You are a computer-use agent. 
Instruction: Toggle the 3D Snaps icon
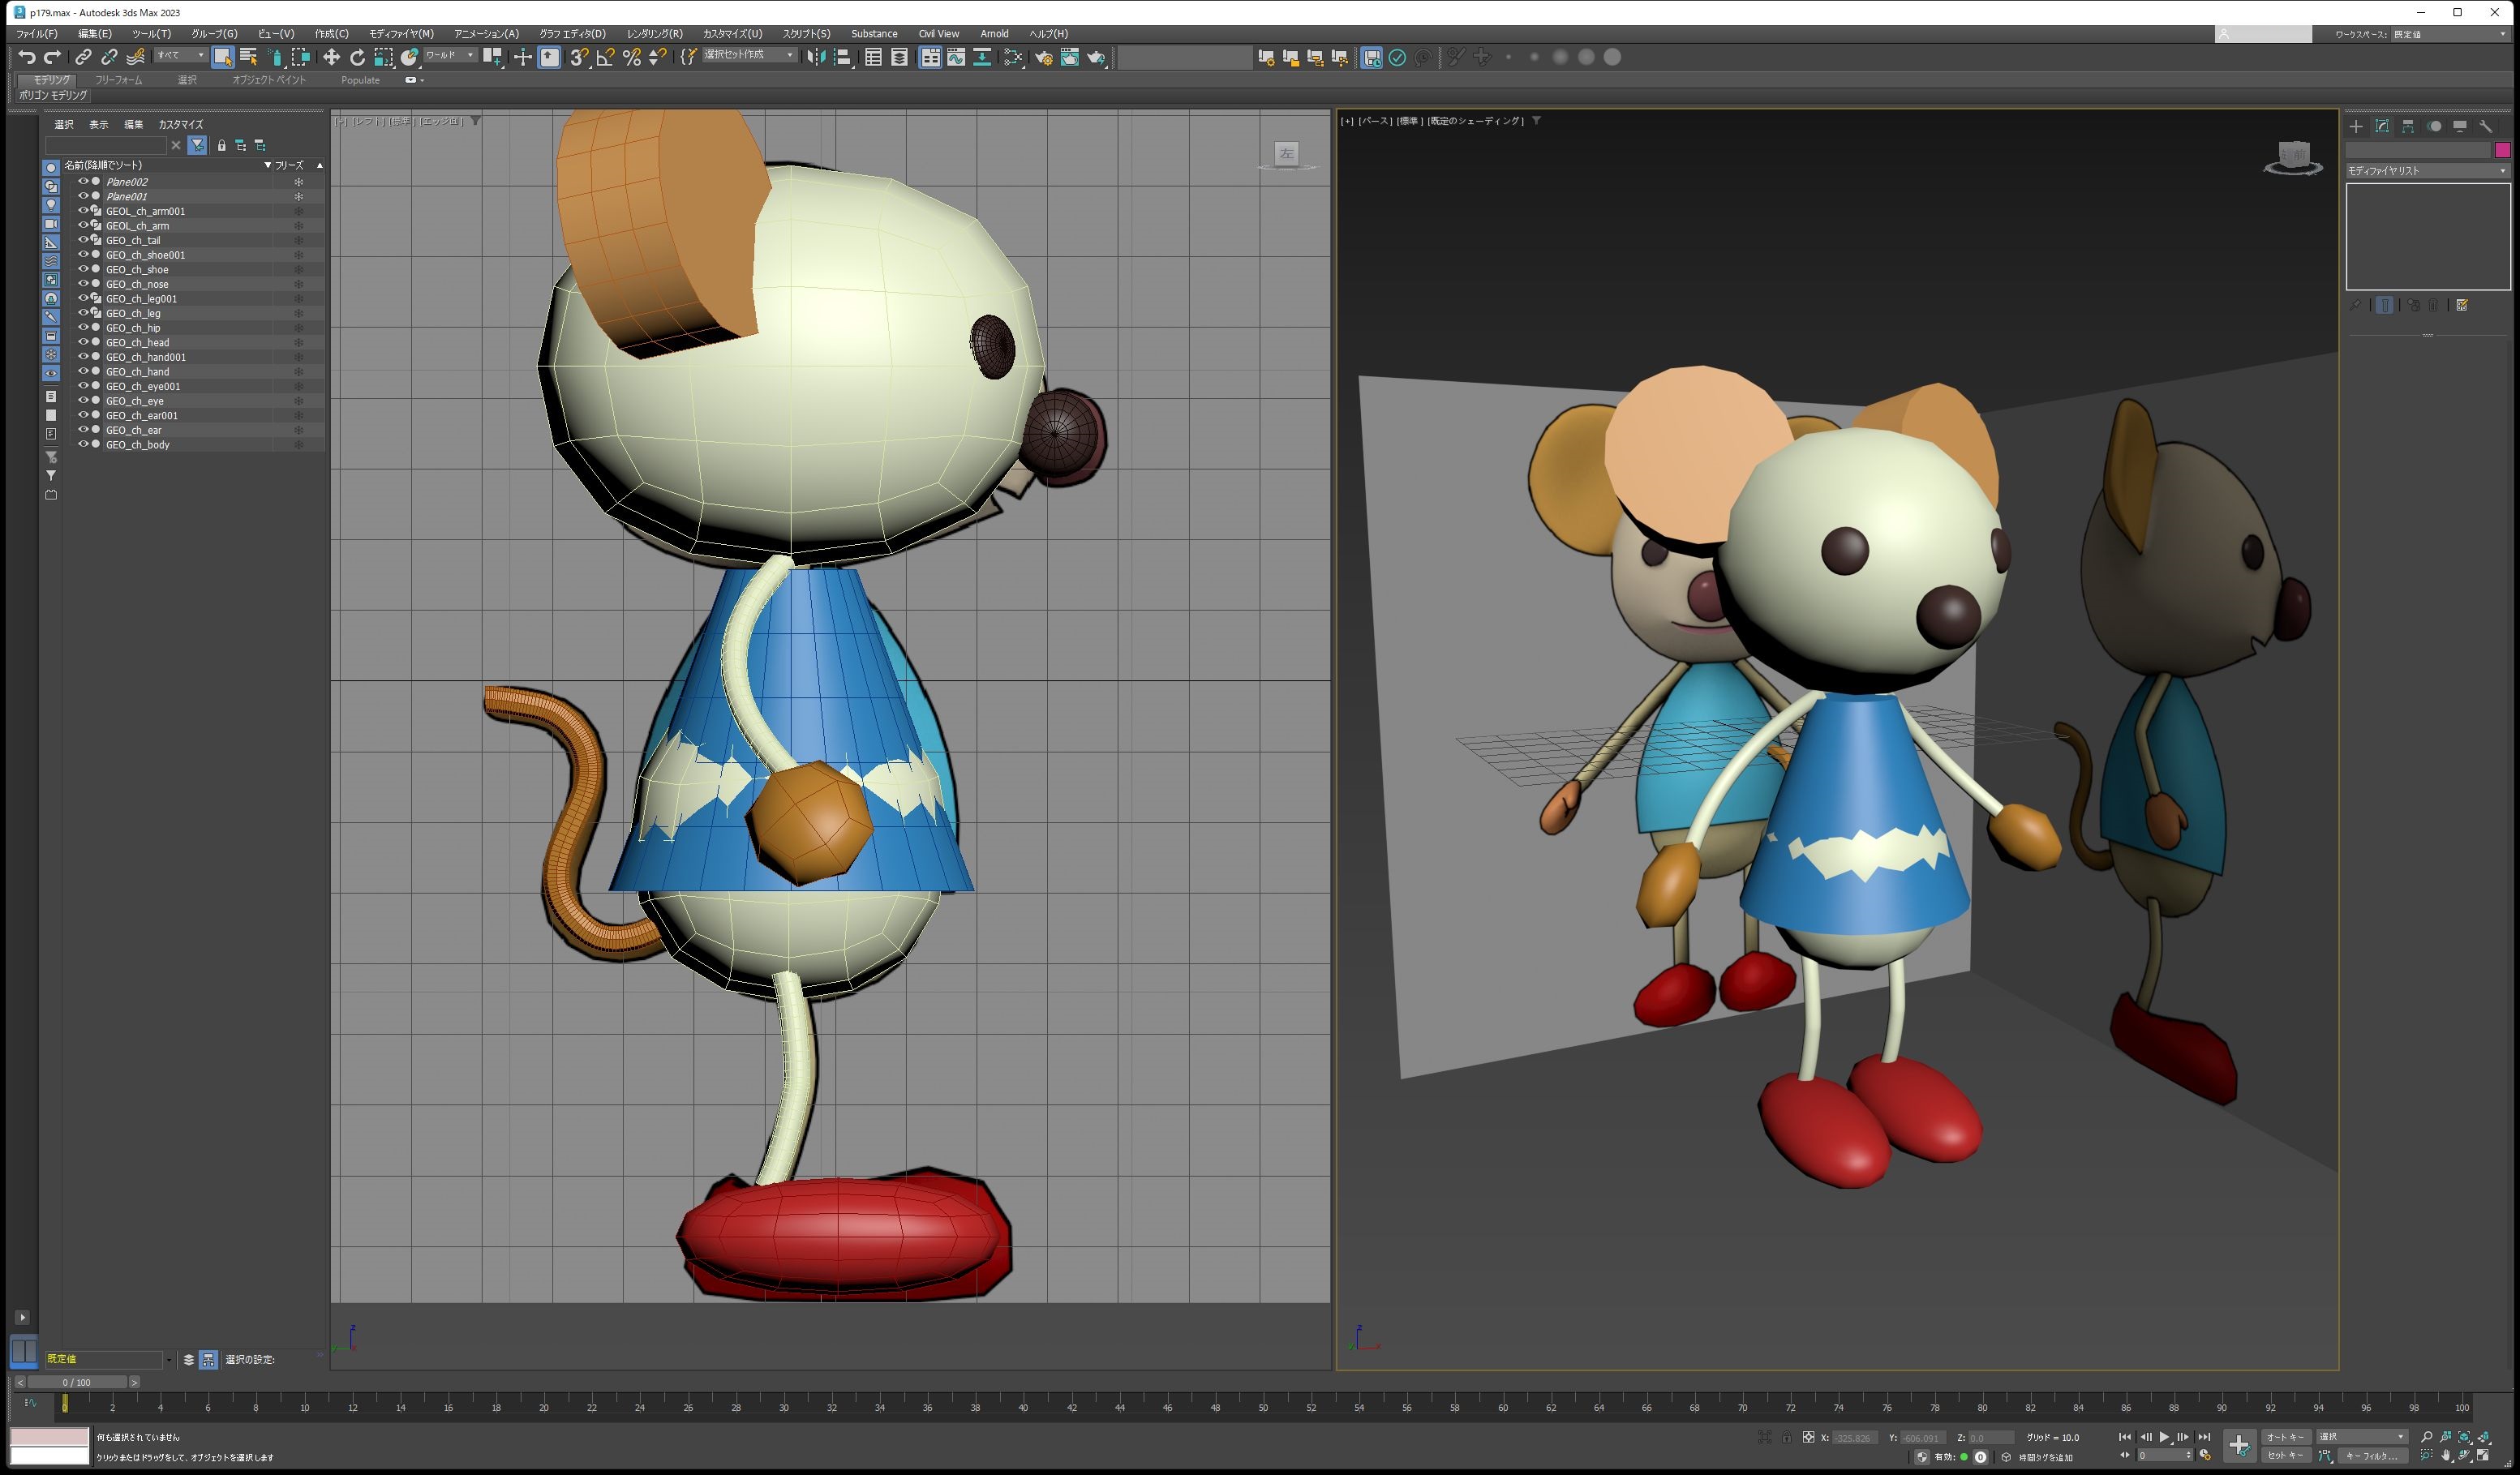click(579, 58)
